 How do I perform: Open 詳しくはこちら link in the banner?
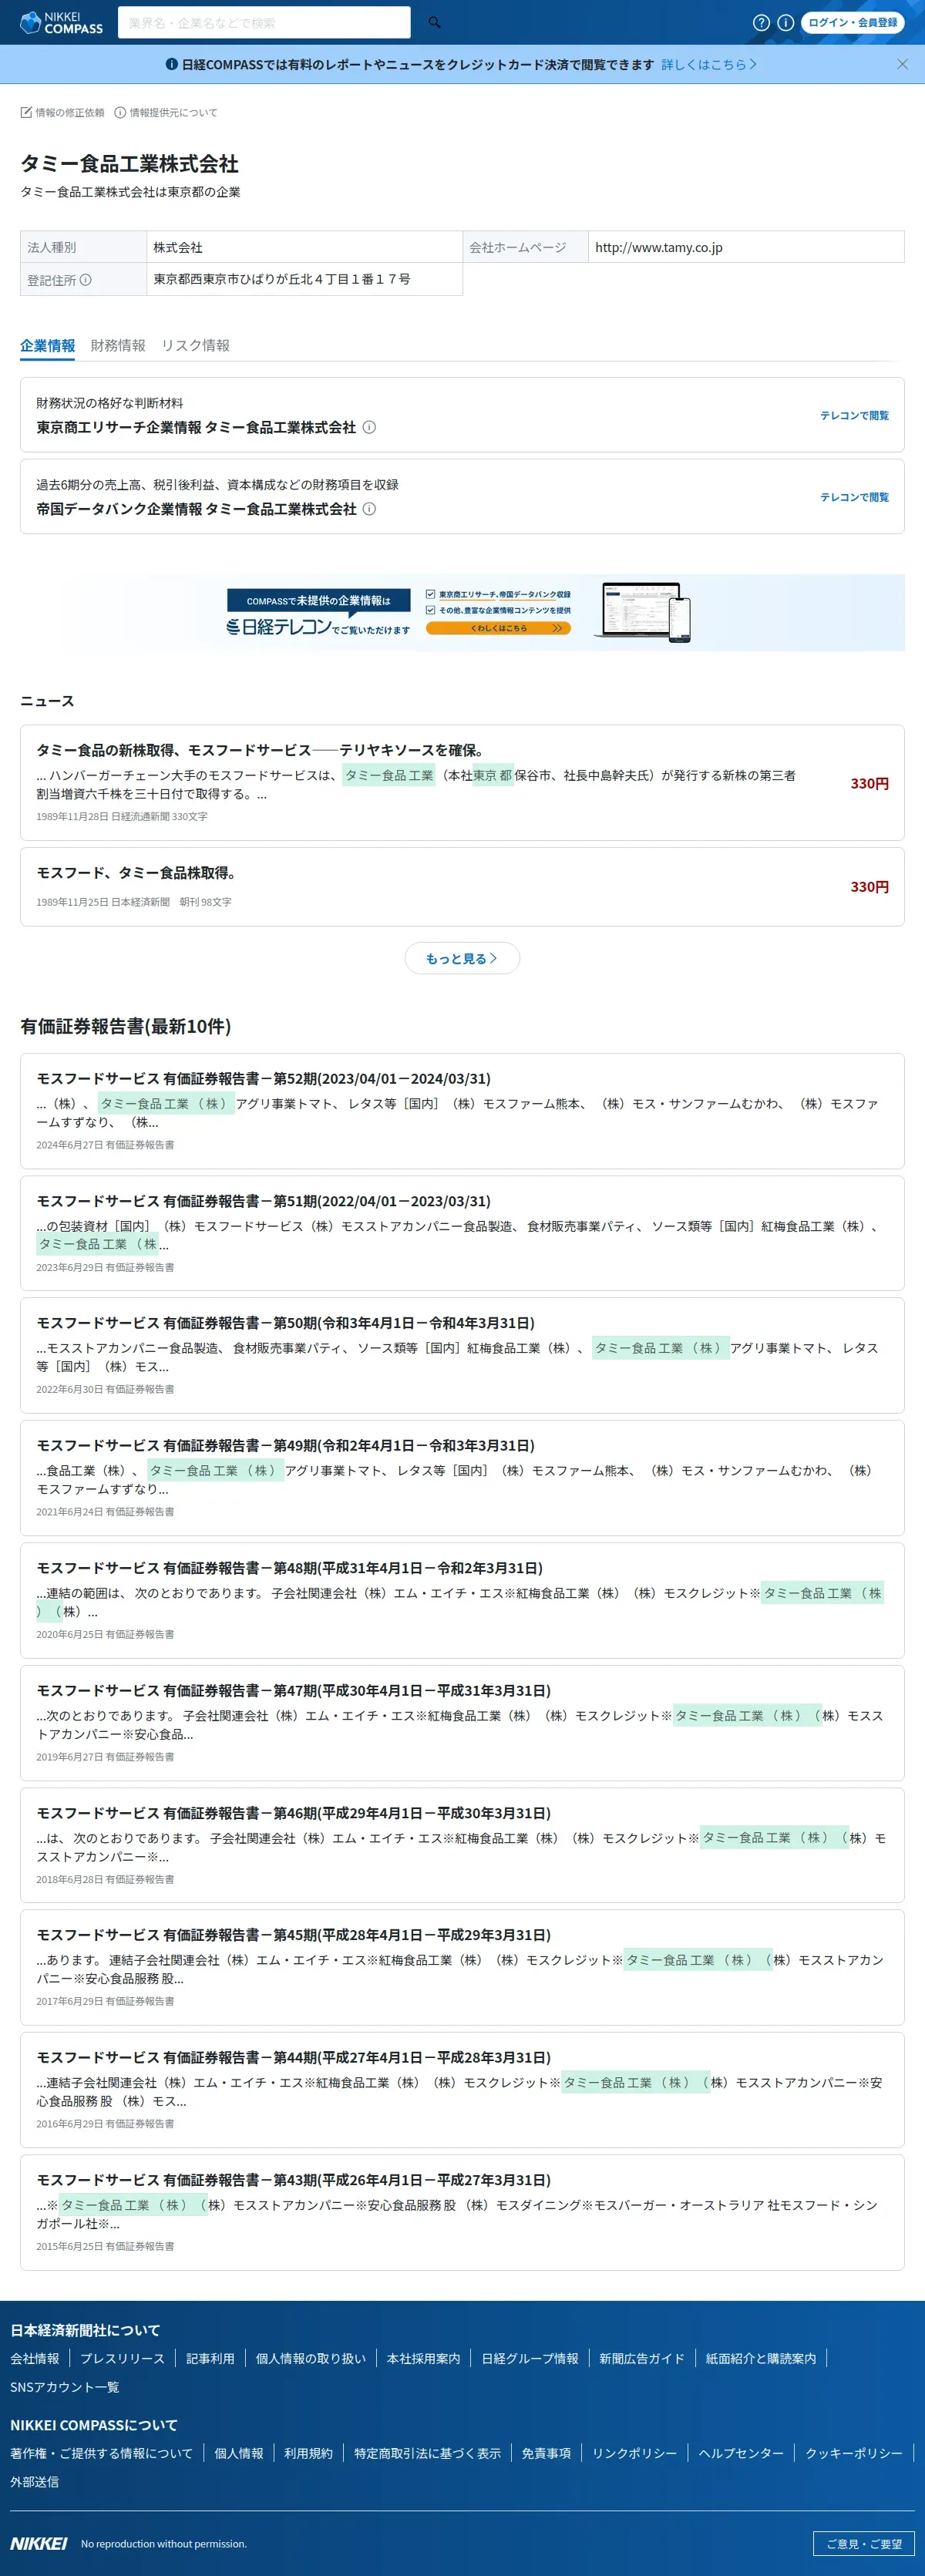pos(709,64)
